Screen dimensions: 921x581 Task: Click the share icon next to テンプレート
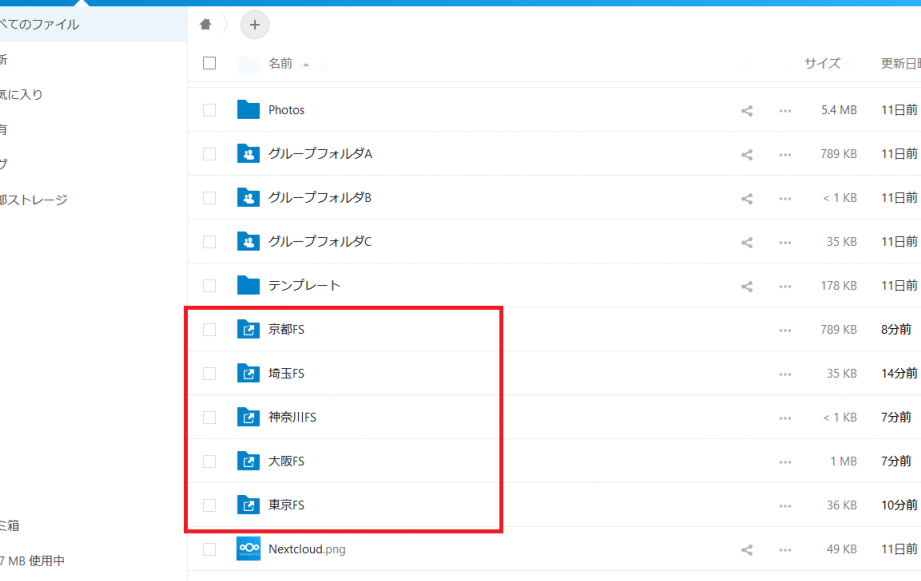[x=746, y=285]
